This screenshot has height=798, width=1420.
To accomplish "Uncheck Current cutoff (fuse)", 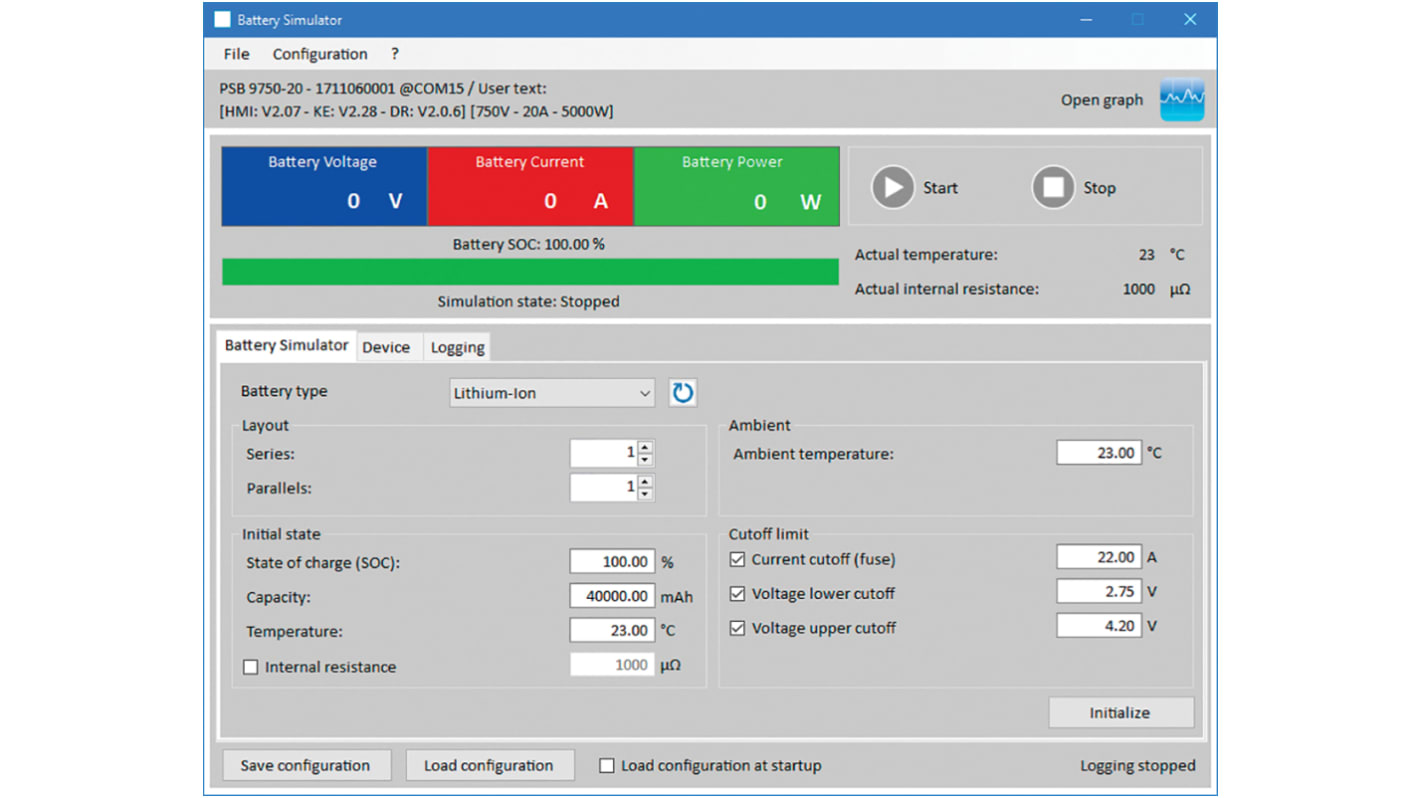I will coord(737,559).
